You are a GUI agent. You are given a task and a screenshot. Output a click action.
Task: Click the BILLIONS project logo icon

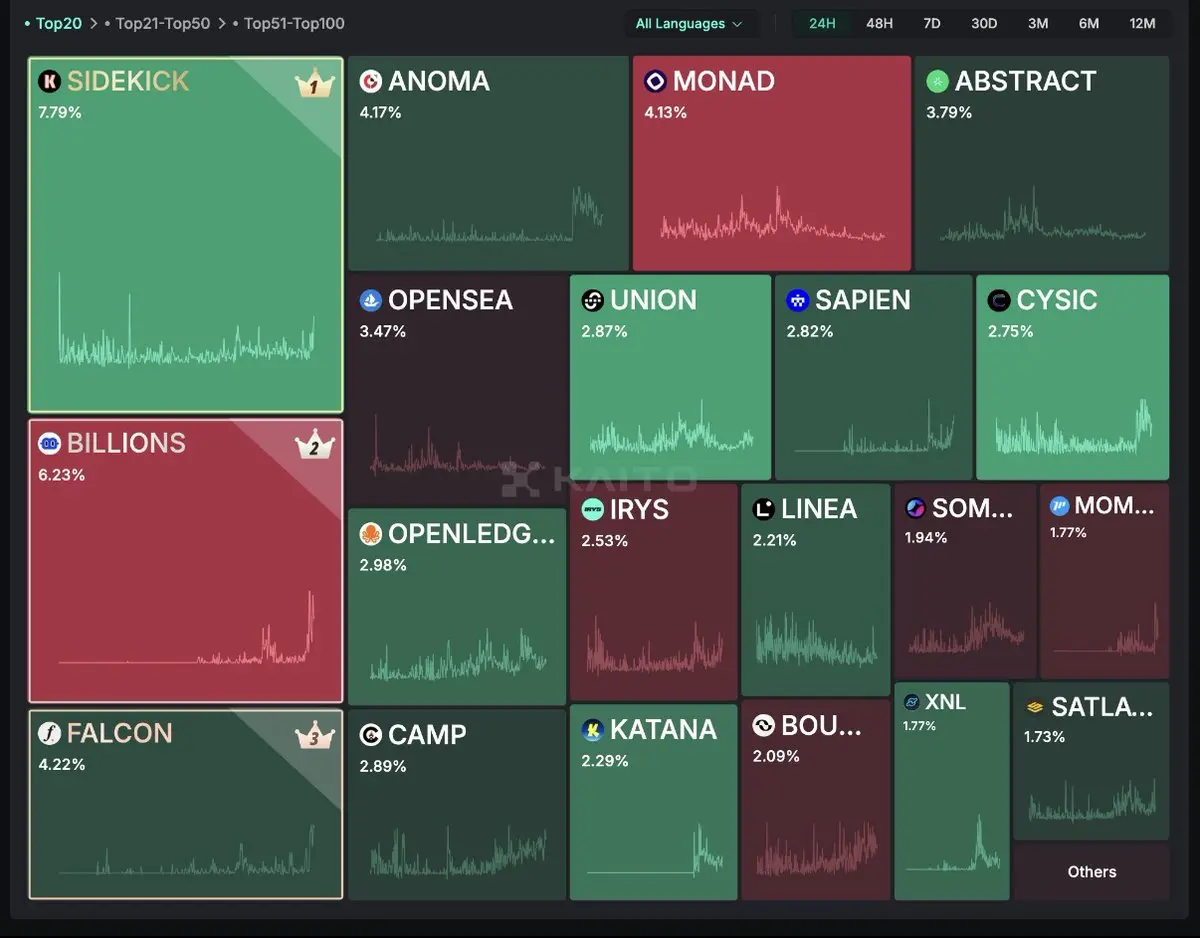click(49, 443)
